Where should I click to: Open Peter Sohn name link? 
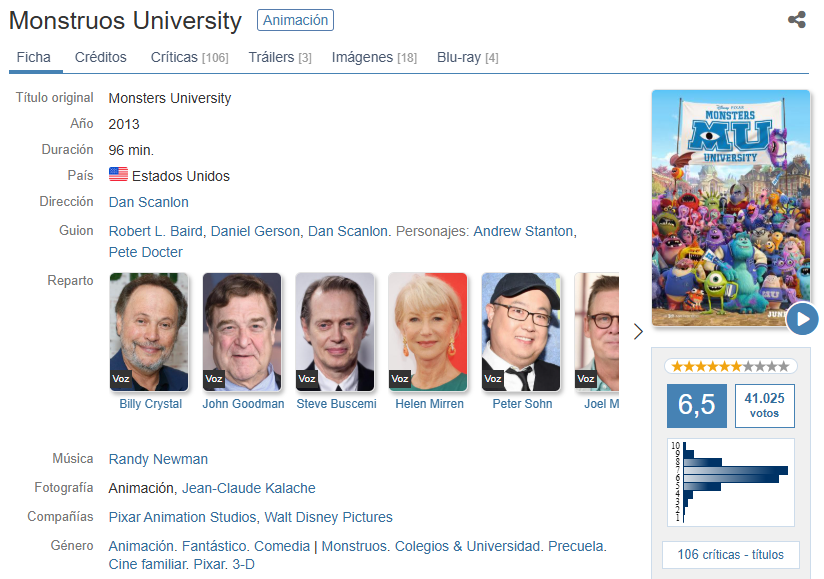coord(522,404)
